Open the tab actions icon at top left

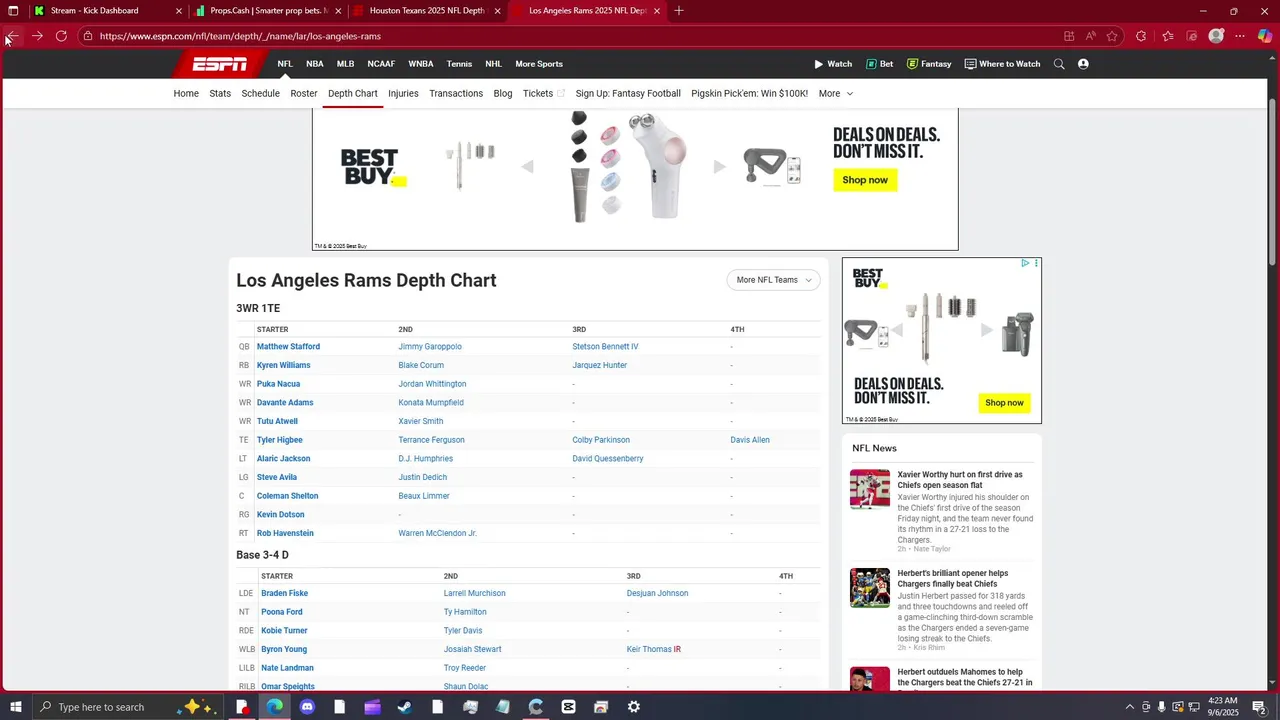click(13, 11)
